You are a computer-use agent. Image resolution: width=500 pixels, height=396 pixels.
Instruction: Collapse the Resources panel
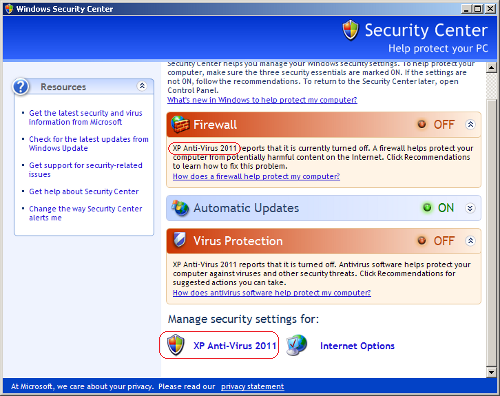[142, 86]
